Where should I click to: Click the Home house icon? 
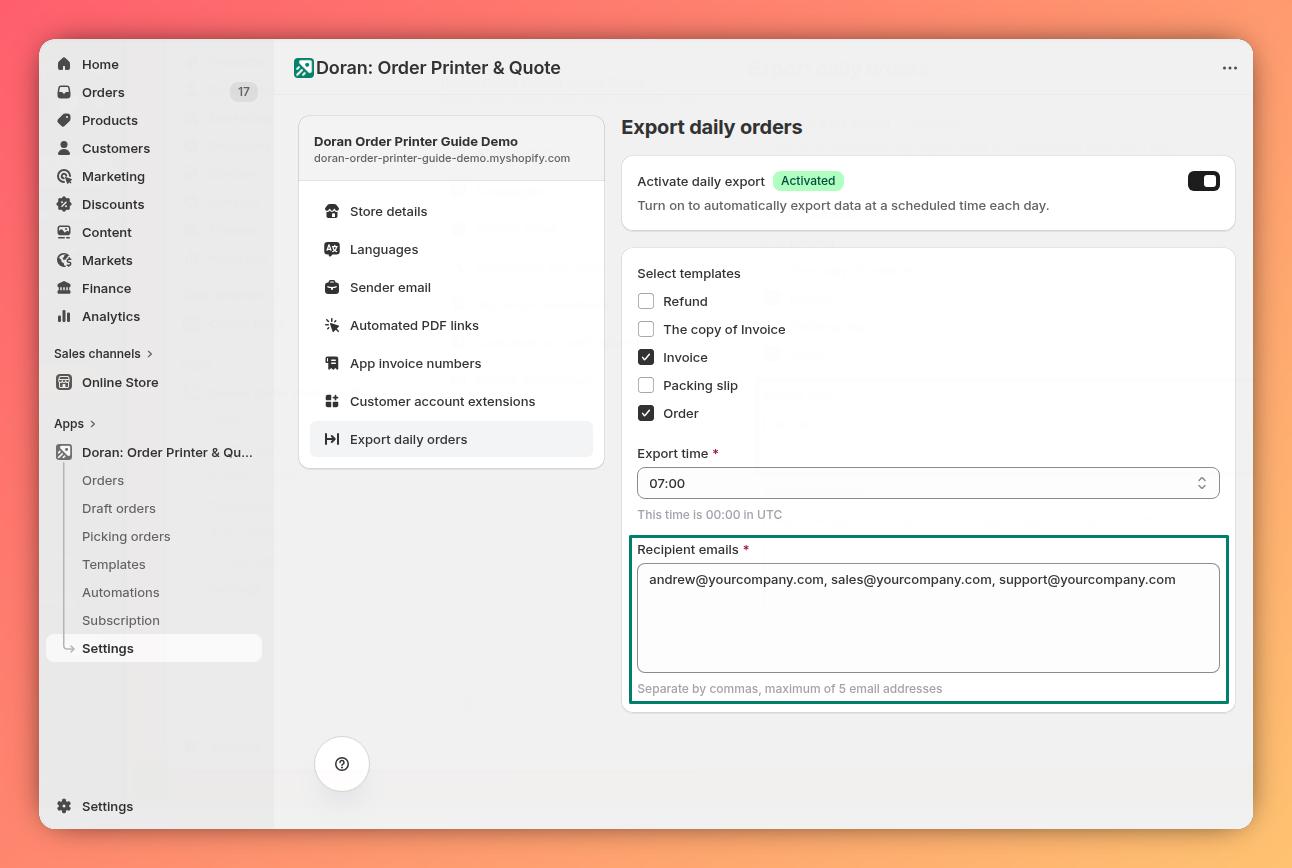(64, 64)
